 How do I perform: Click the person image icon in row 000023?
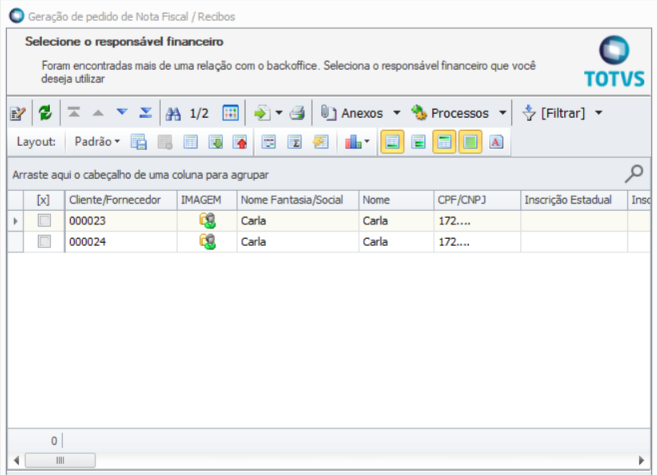(x=207, y=220)
